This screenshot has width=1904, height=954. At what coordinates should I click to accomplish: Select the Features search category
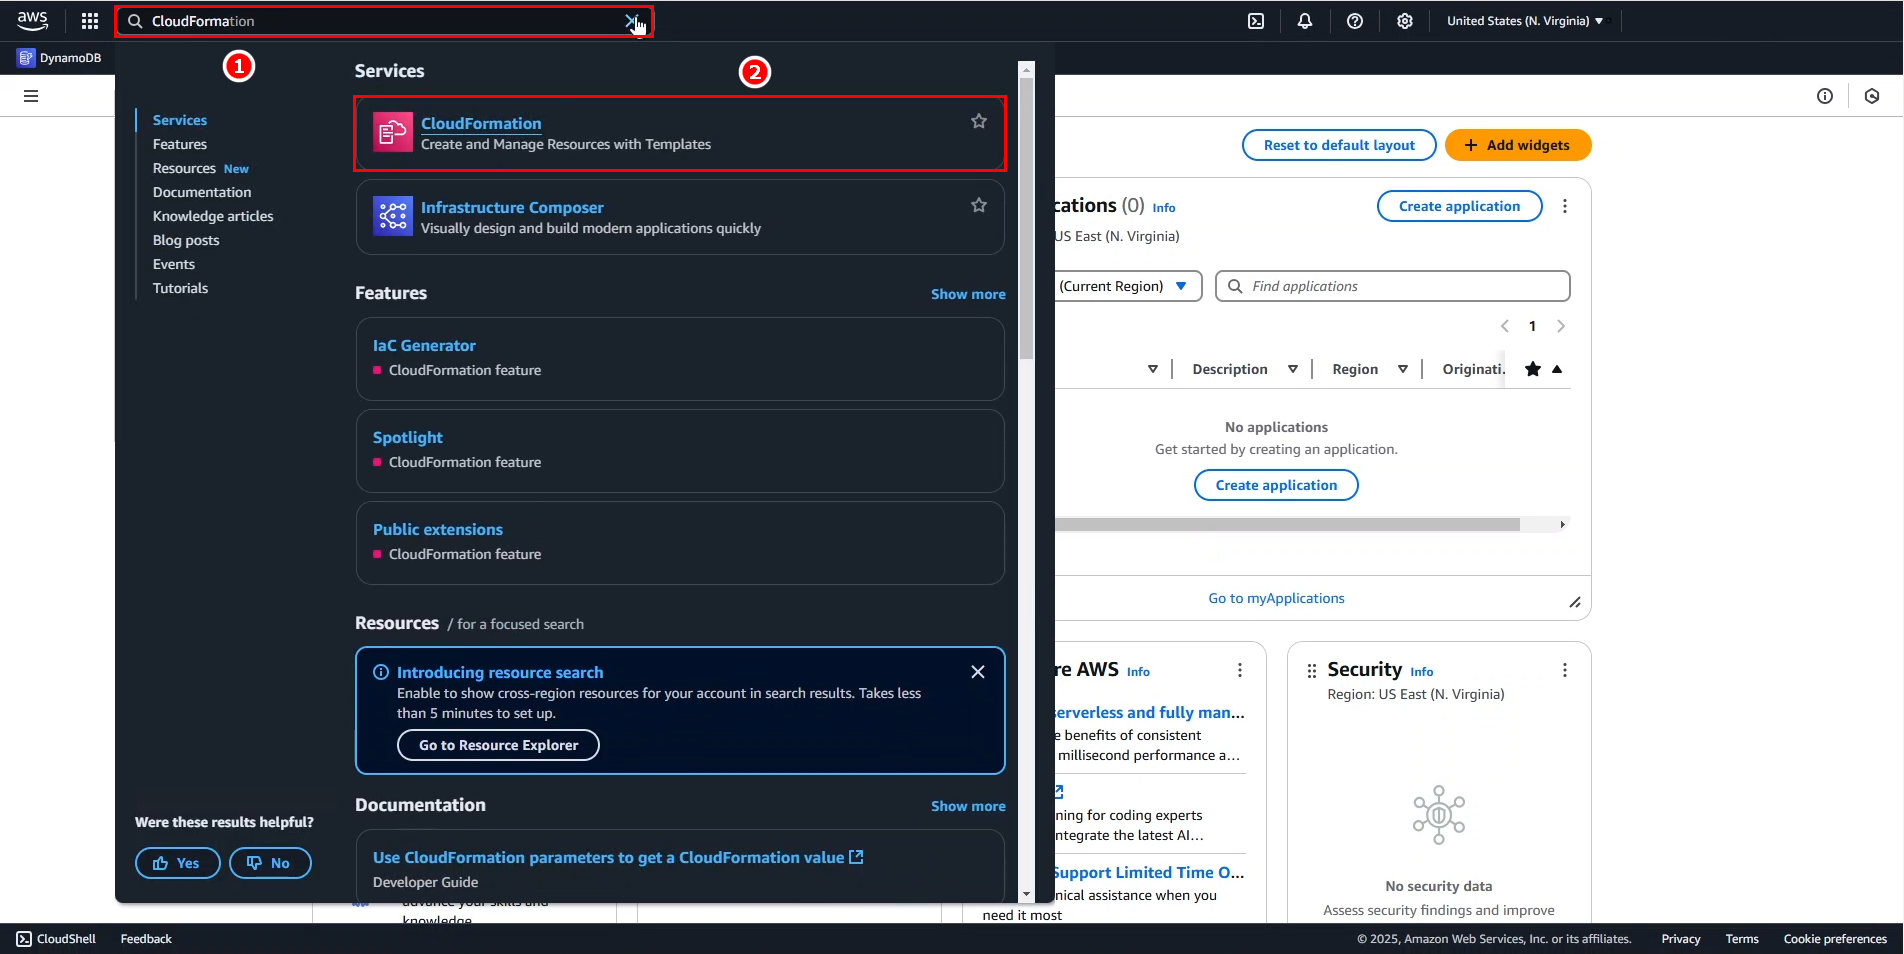click(x=180, y=144)
